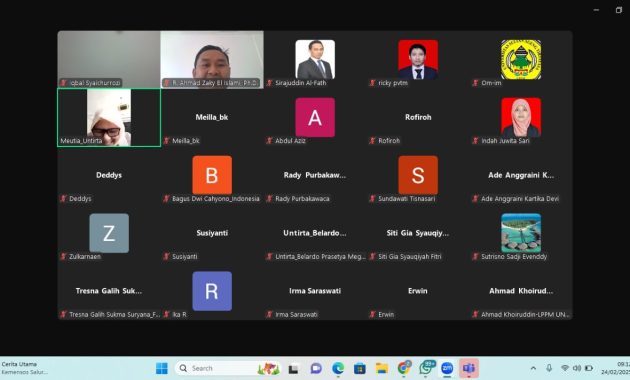Click ricky pvtm's red-background profile photo
This screenshot has height=380, width=630.
tap(418, 59)
